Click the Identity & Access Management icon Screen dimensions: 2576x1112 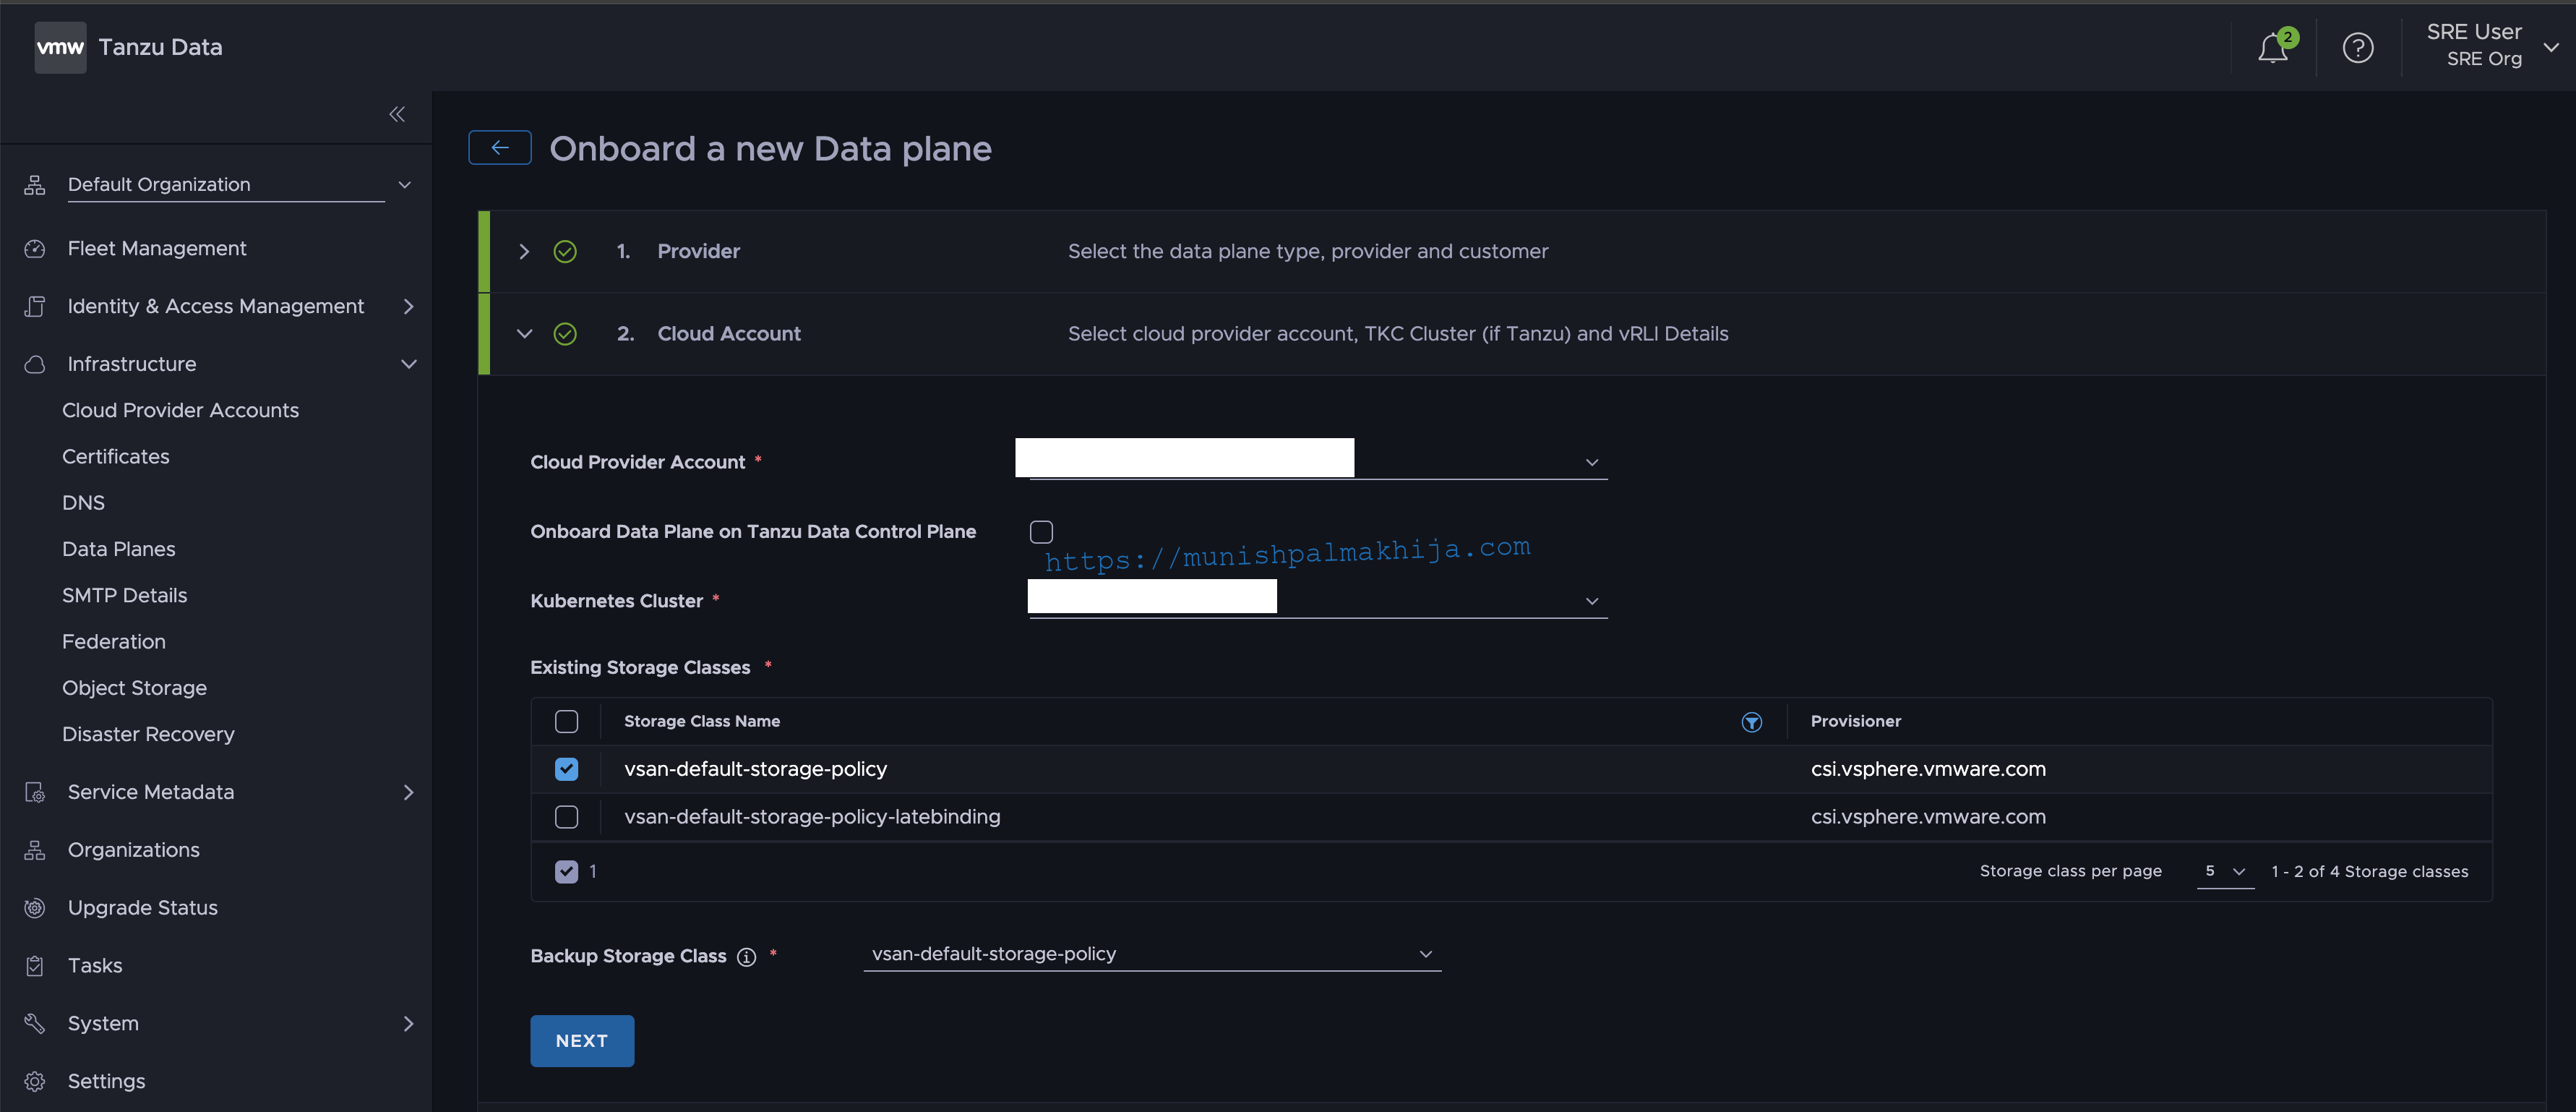35,307
